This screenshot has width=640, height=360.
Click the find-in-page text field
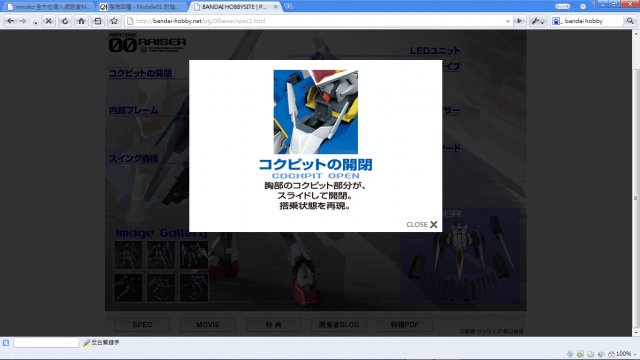pos(46,342)
